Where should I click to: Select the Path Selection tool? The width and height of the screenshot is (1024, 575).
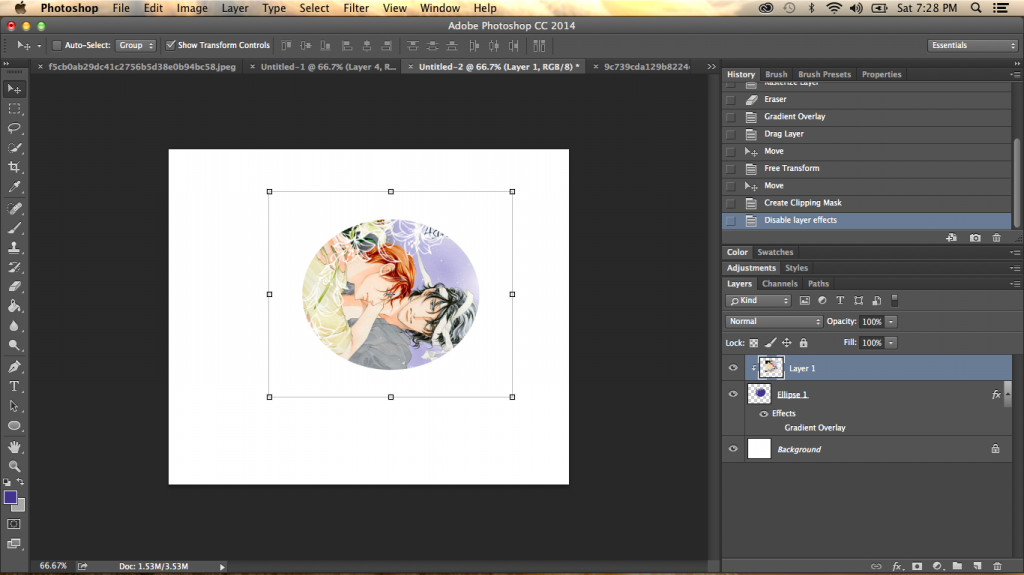pos(14,406)
